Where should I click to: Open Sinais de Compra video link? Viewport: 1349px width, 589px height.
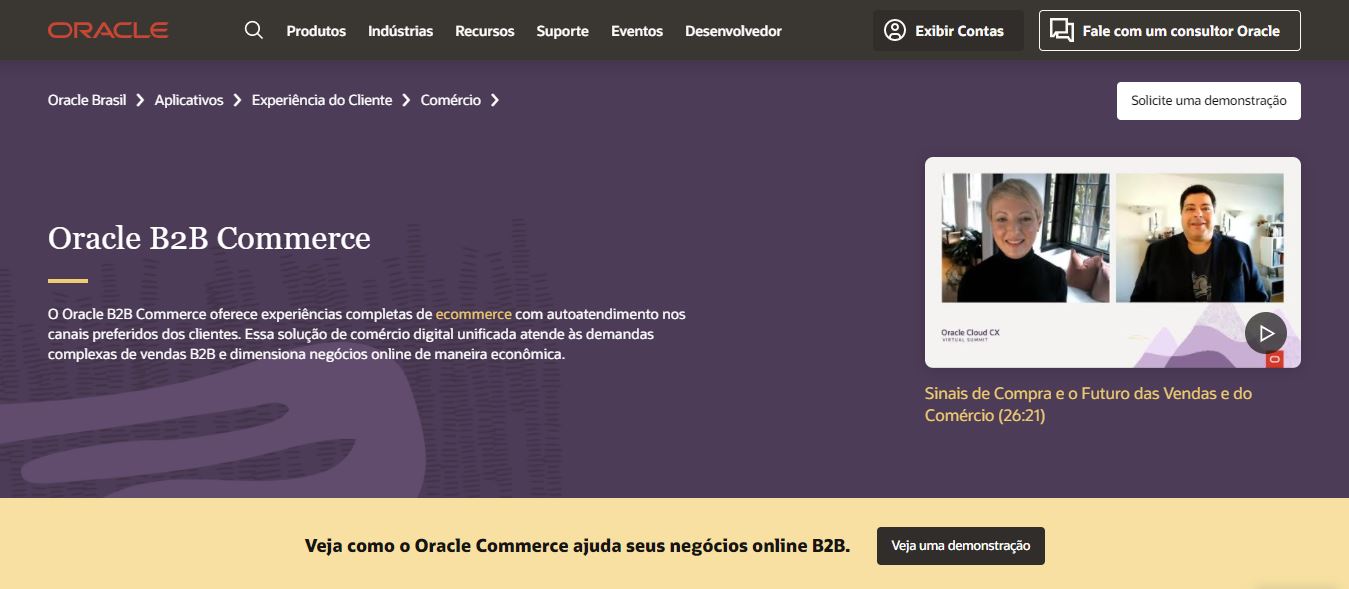coord(1088,403)
